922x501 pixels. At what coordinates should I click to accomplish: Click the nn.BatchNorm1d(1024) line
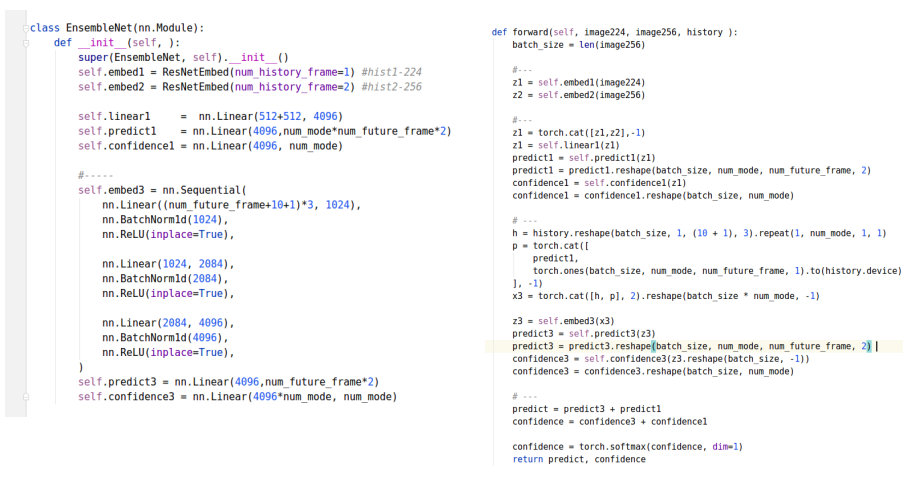point(165,220)
